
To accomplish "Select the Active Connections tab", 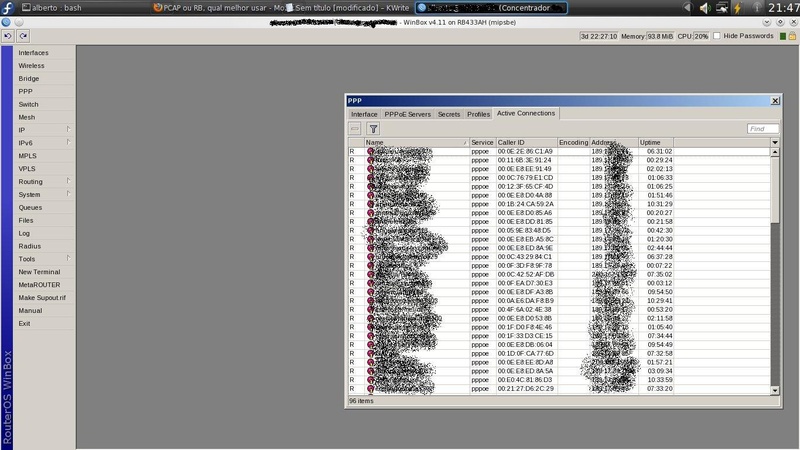I will point(526,113).
